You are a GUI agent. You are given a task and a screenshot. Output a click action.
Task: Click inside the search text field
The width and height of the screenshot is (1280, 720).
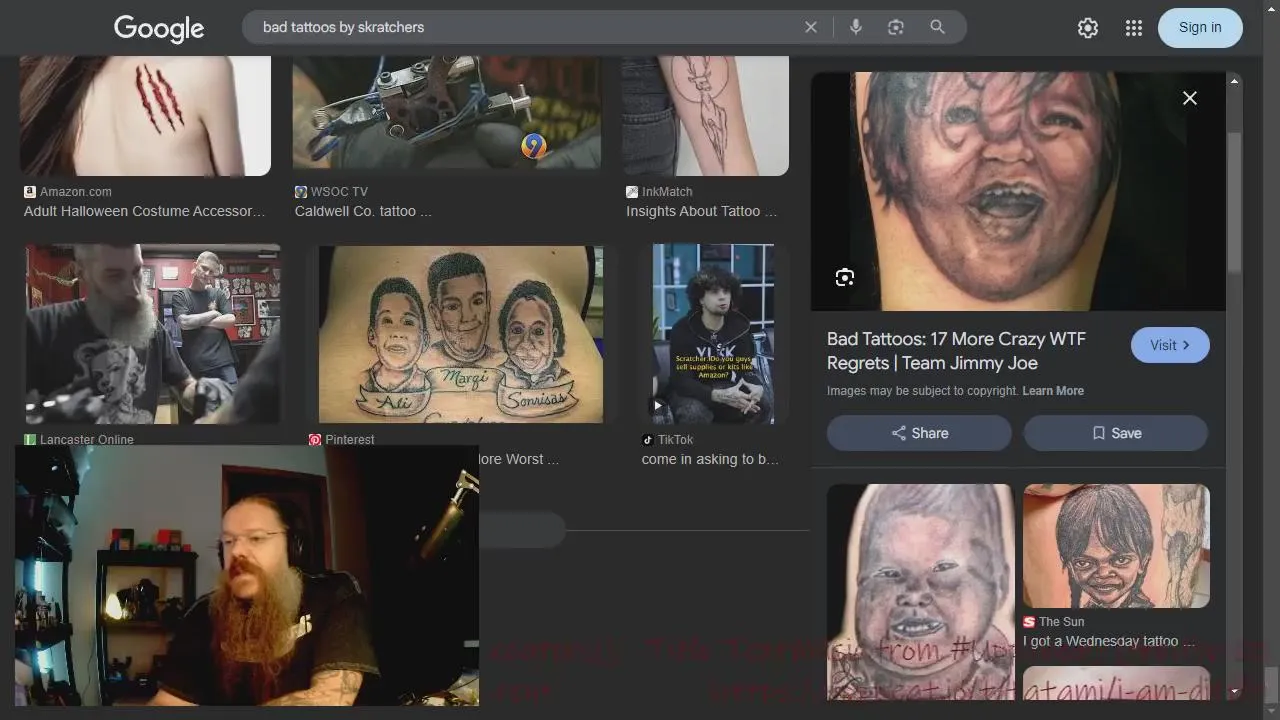[525, 27]
